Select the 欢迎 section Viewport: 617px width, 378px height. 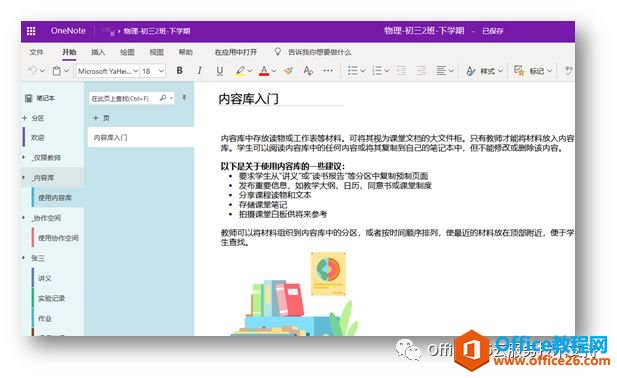(38, 138)
